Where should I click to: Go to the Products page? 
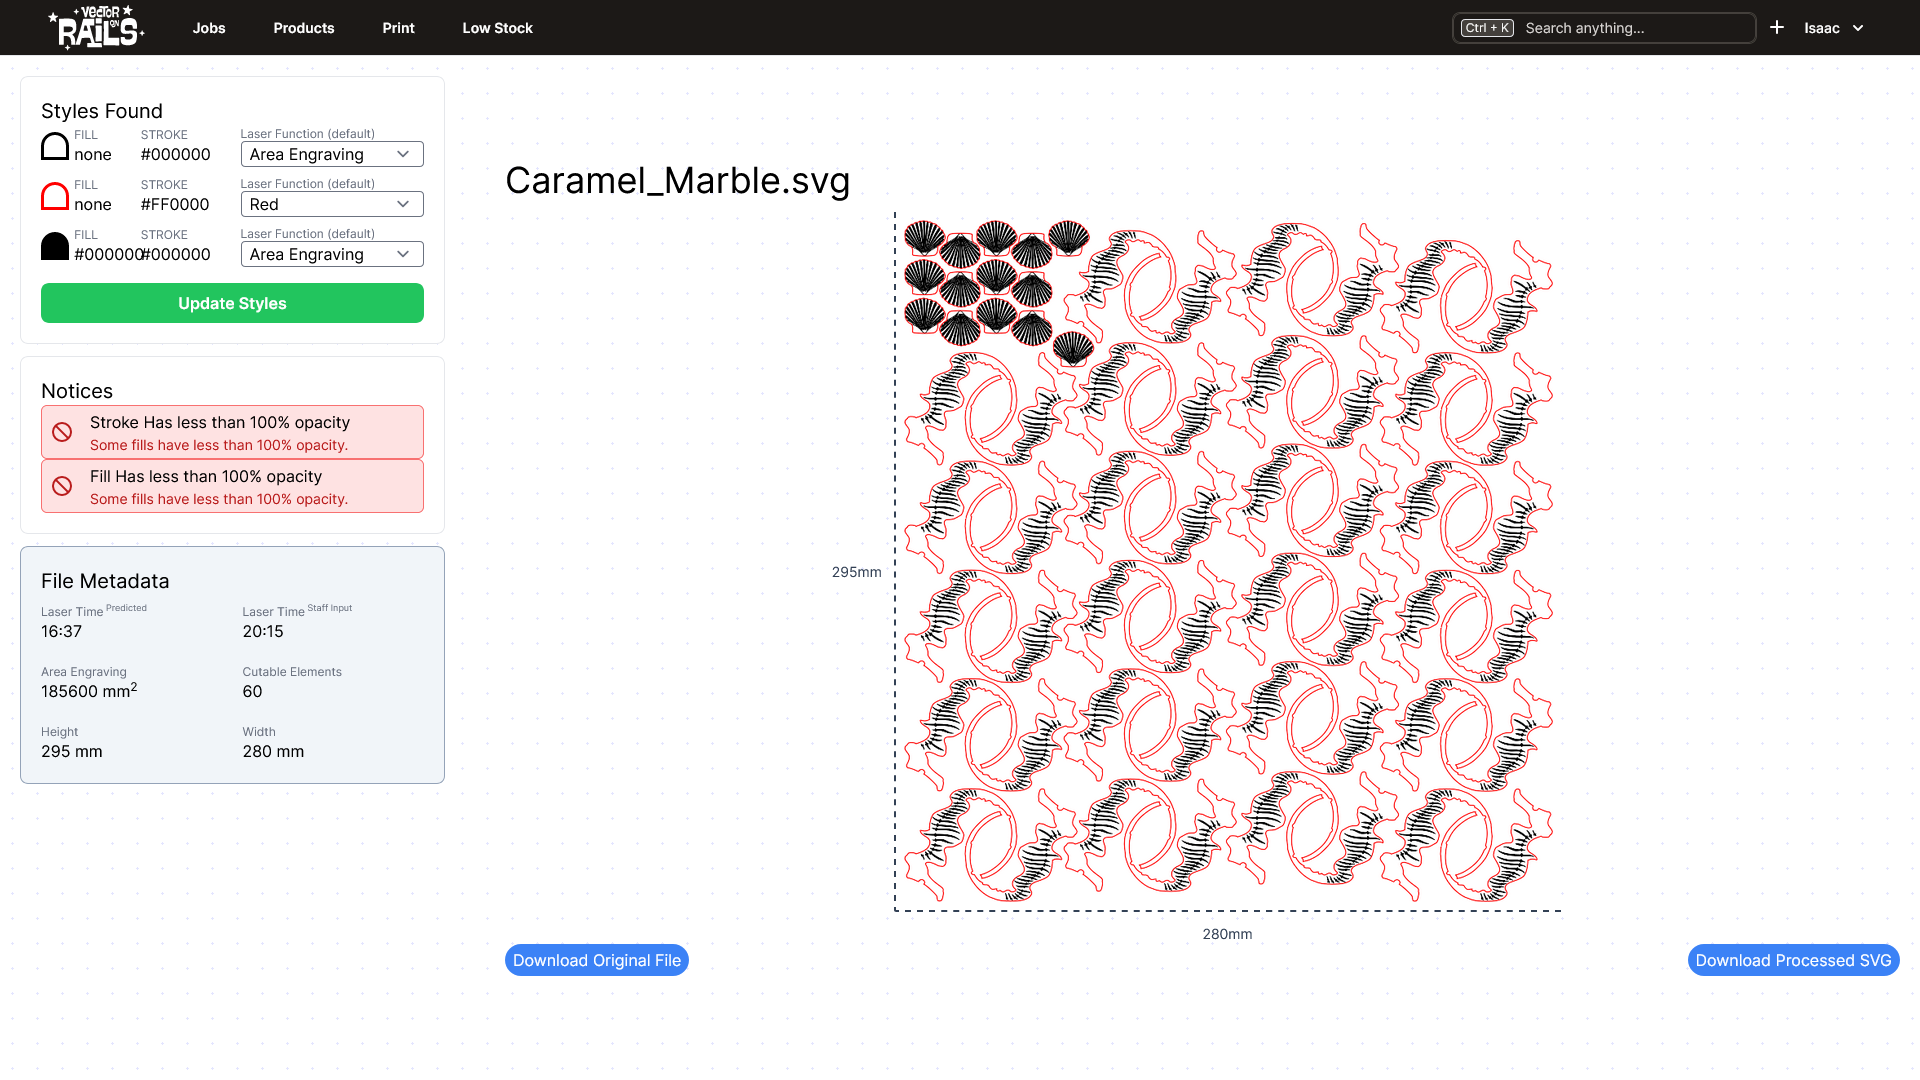coord(304,28)
